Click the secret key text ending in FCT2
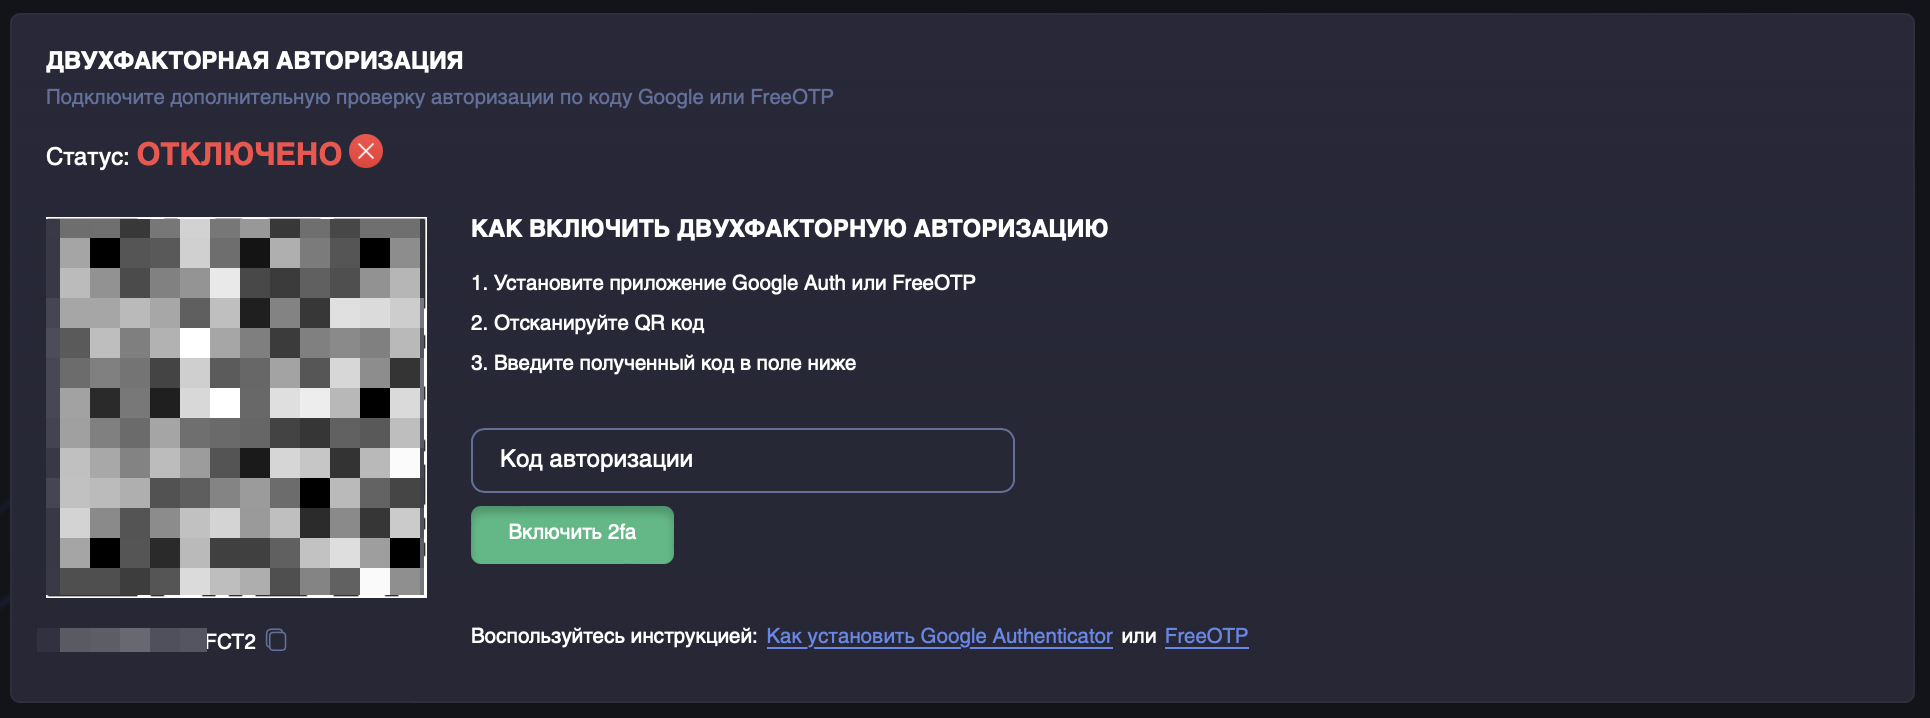 140,640
